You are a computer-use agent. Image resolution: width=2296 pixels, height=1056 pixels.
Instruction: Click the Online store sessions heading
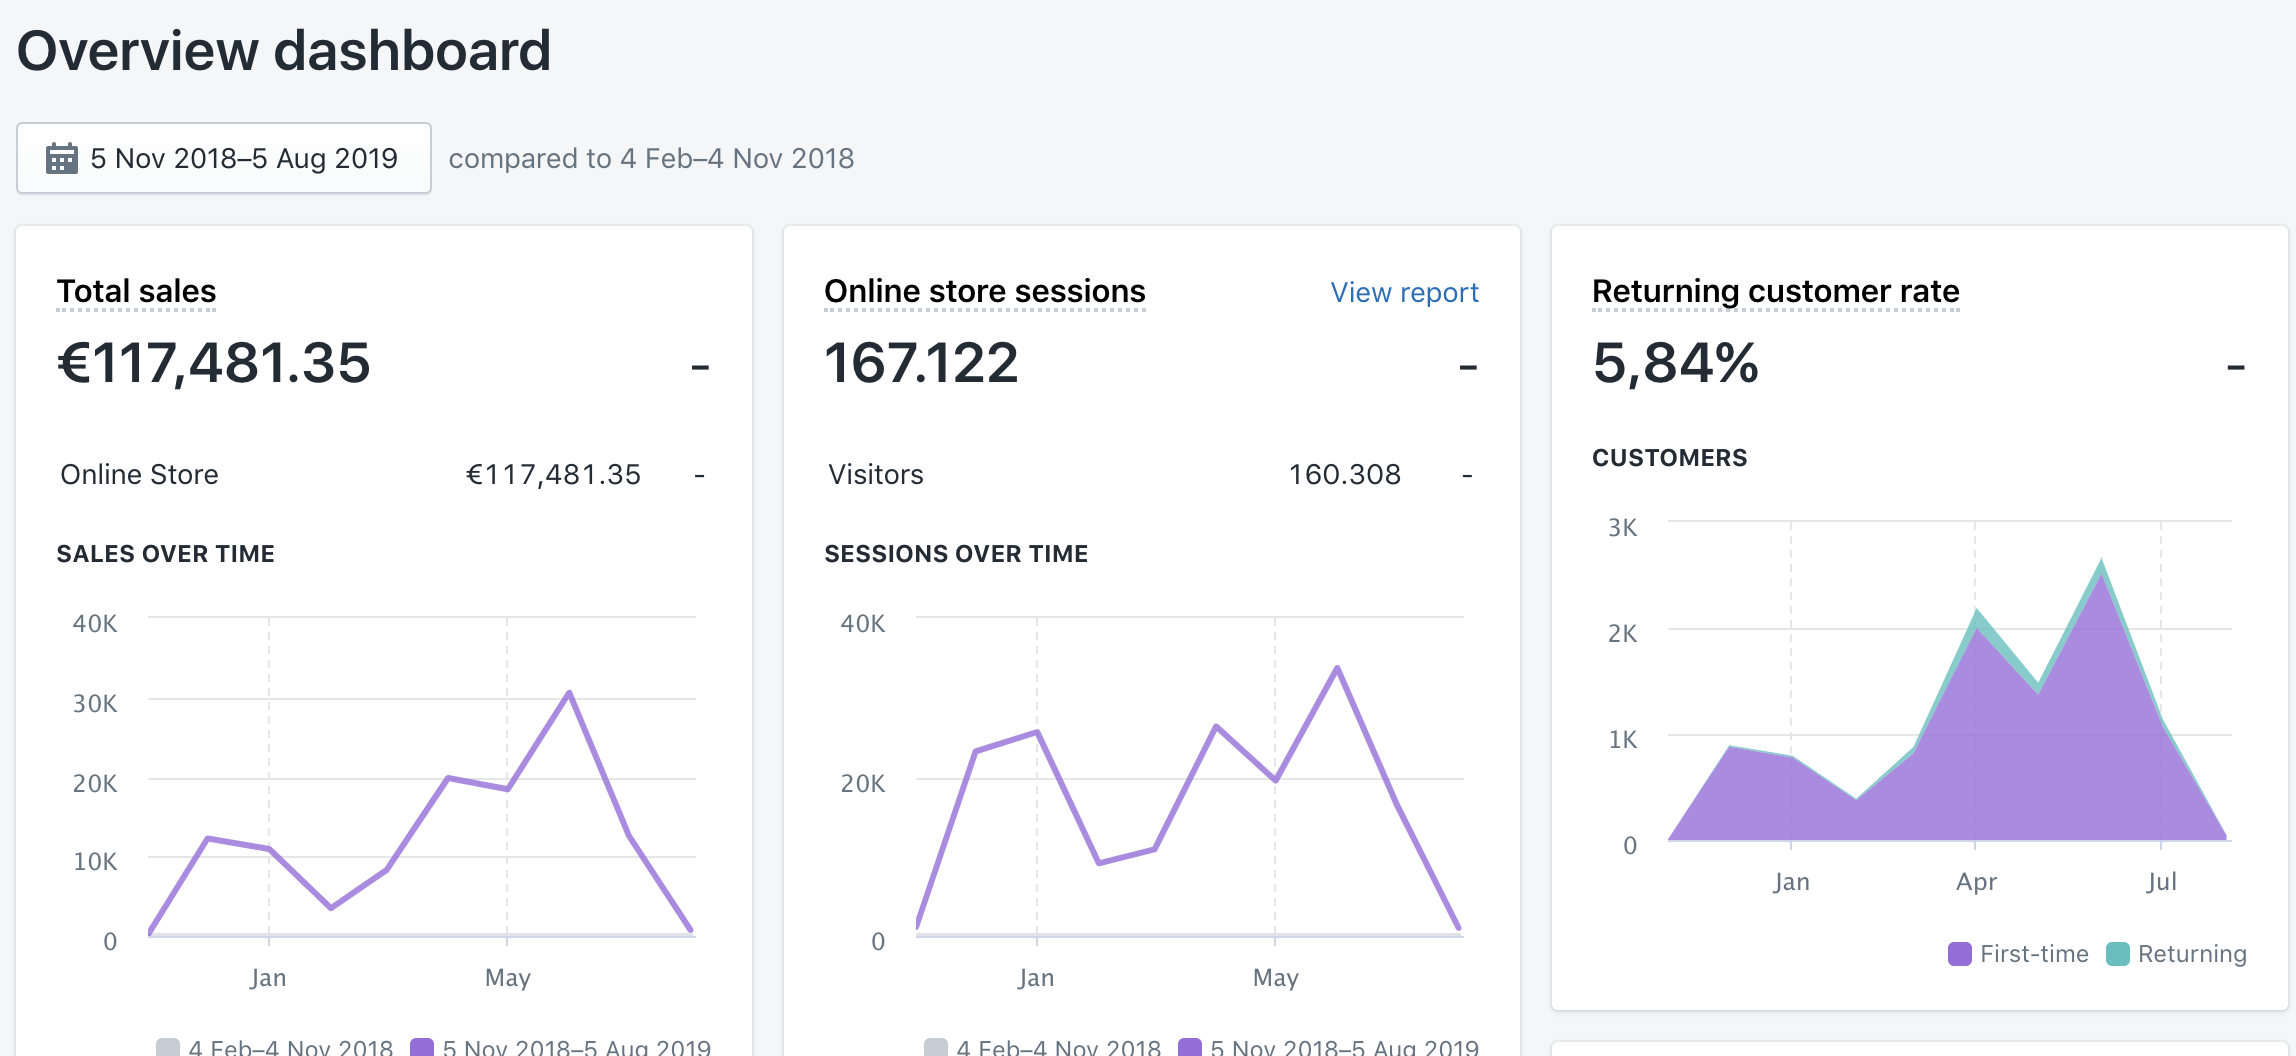(985, 291)
